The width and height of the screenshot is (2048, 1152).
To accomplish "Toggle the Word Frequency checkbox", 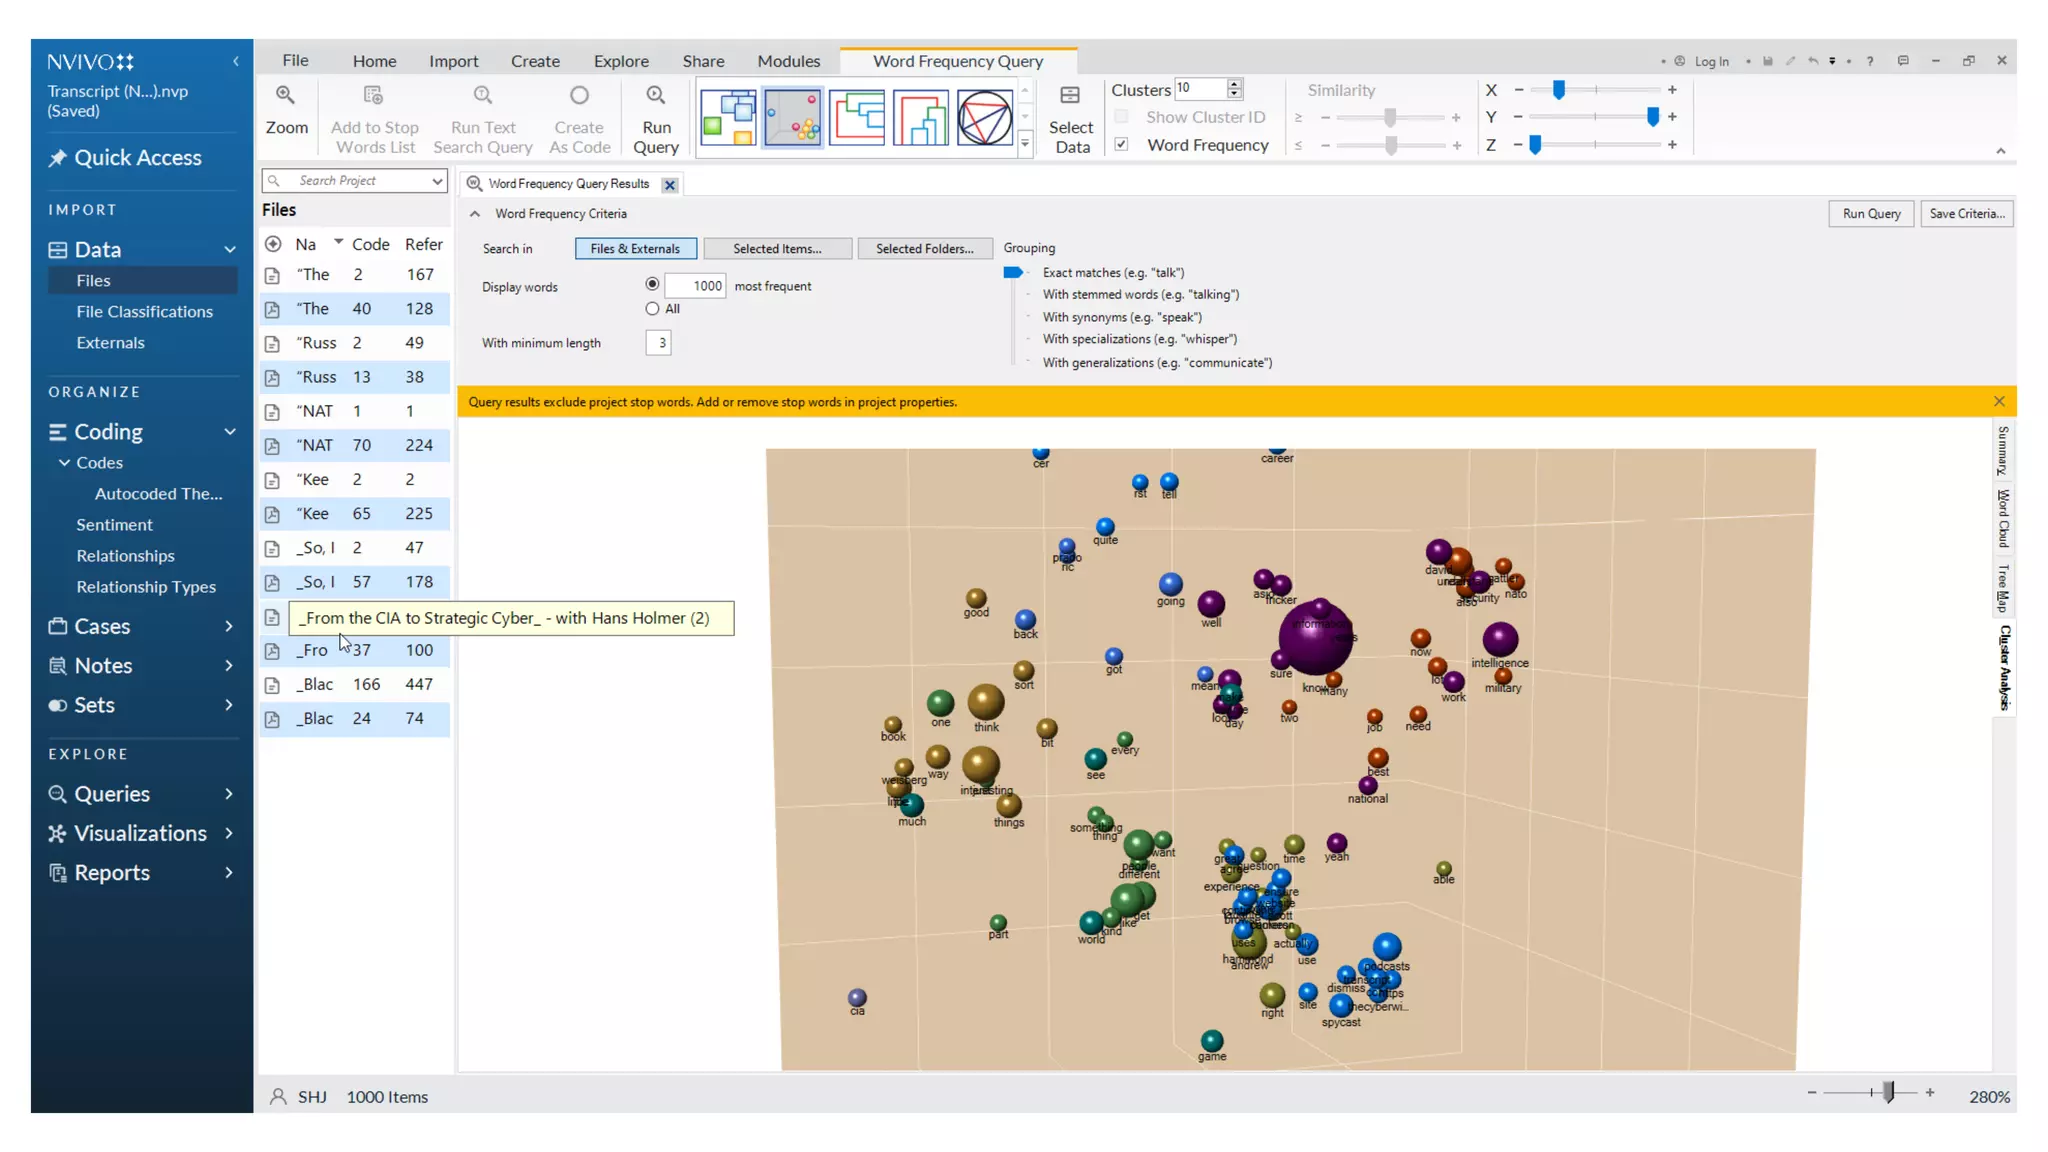I will [x=1122, y=144].
